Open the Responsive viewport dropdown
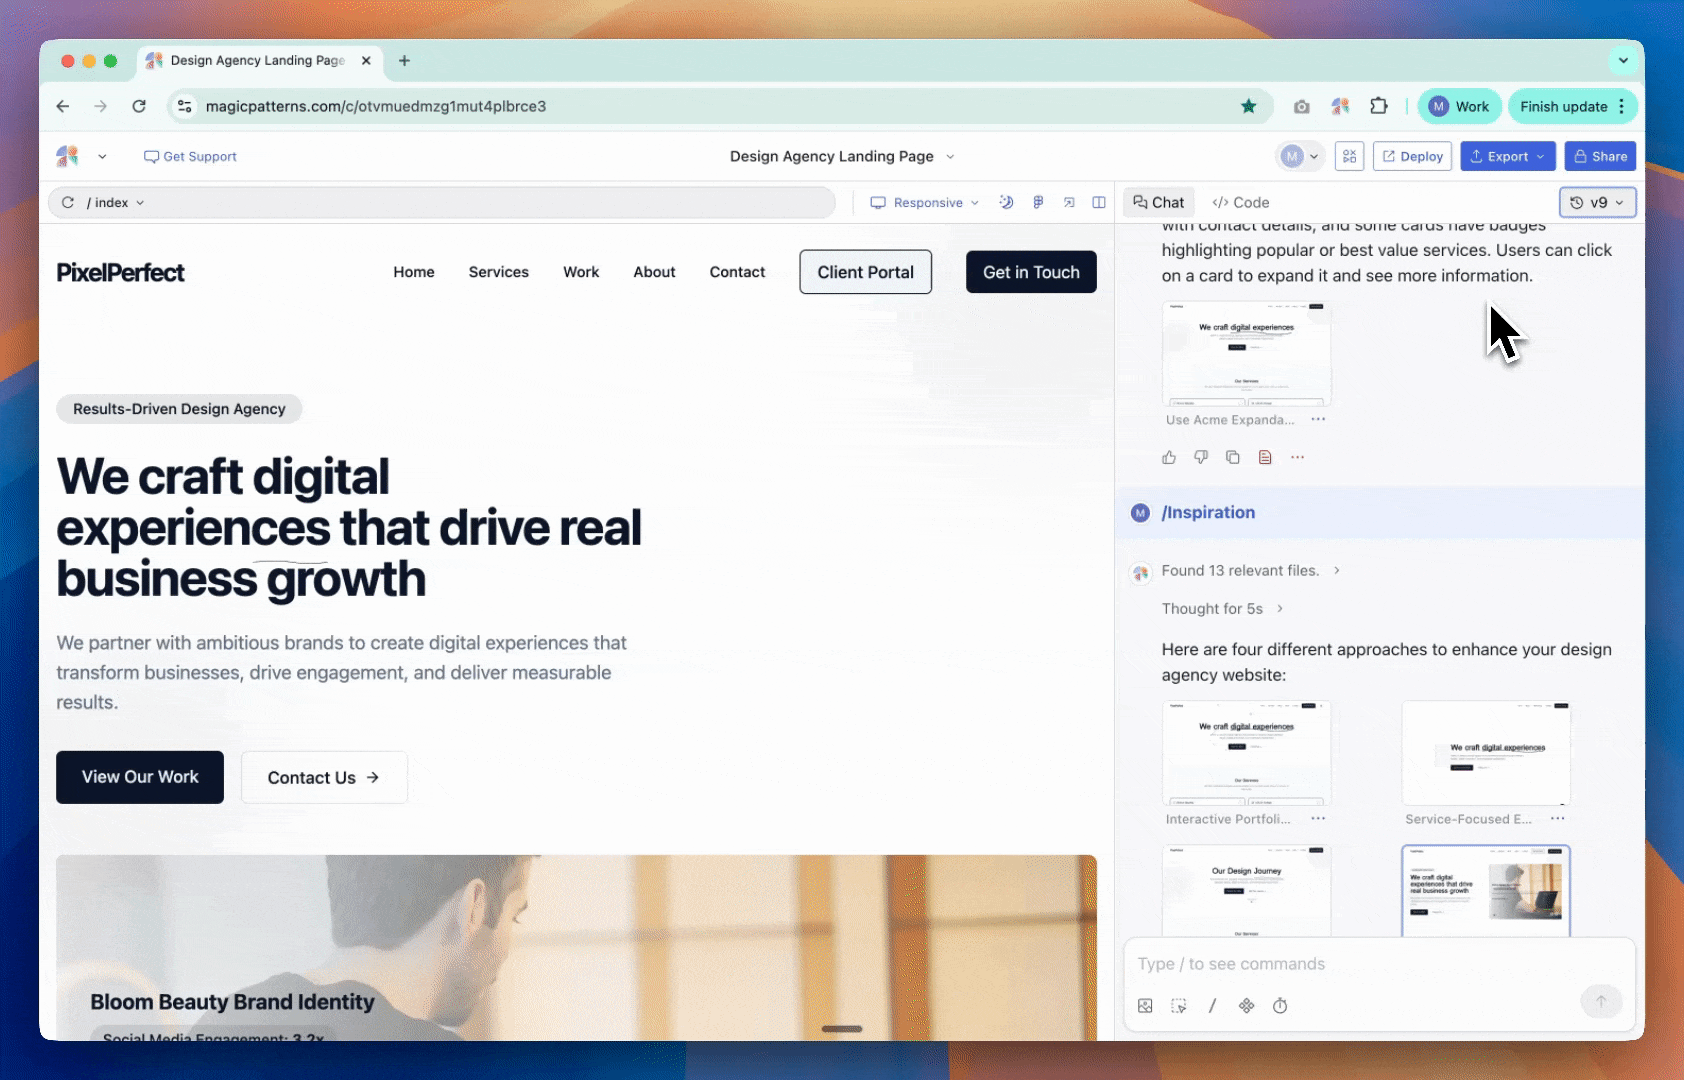 click(x=925, y=202)
